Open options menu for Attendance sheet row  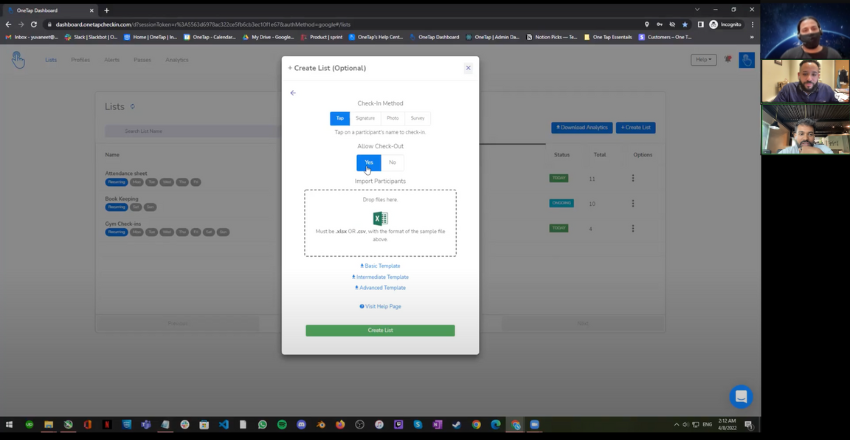coord(632,178)
